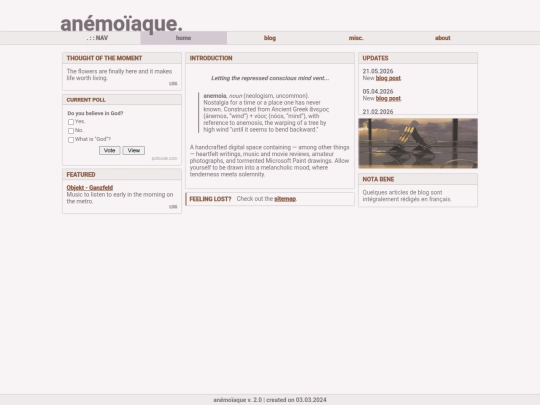Click the 'FEELING LOST?' heading
The height and width of the screenshot is (405, 540).
[210, 199]
